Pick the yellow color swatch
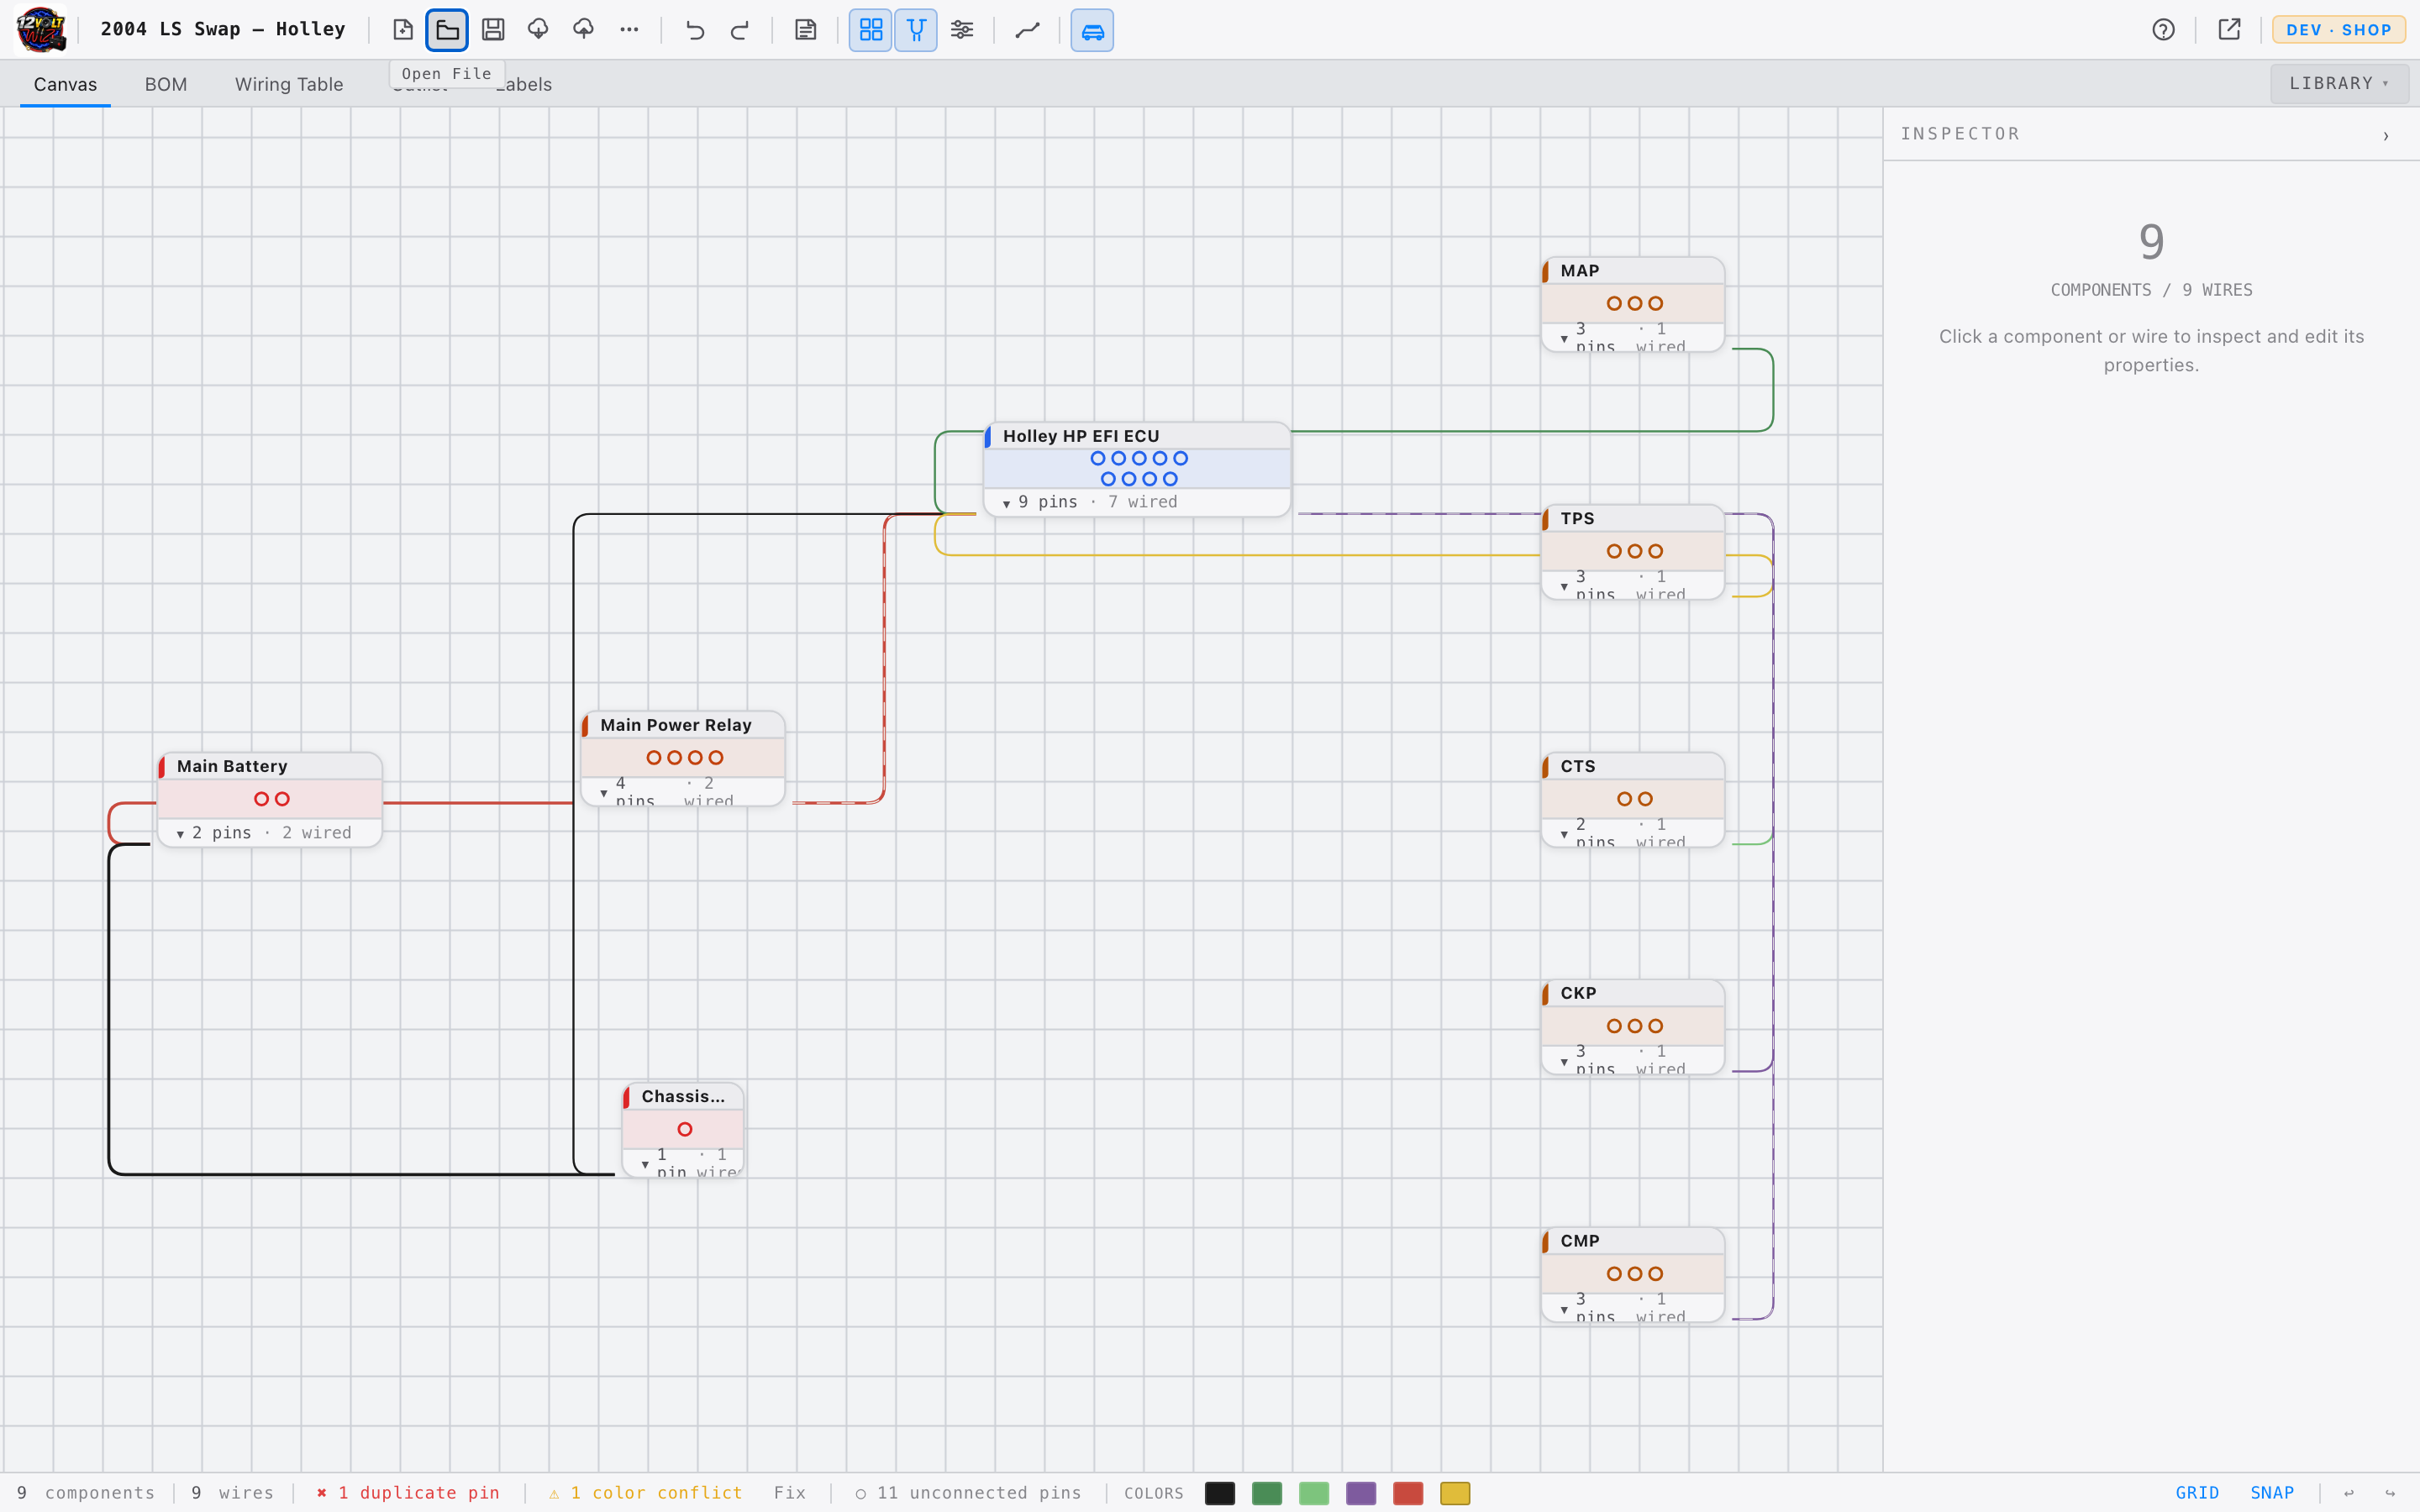2420x1512 pixels. click(1455, 1493)
